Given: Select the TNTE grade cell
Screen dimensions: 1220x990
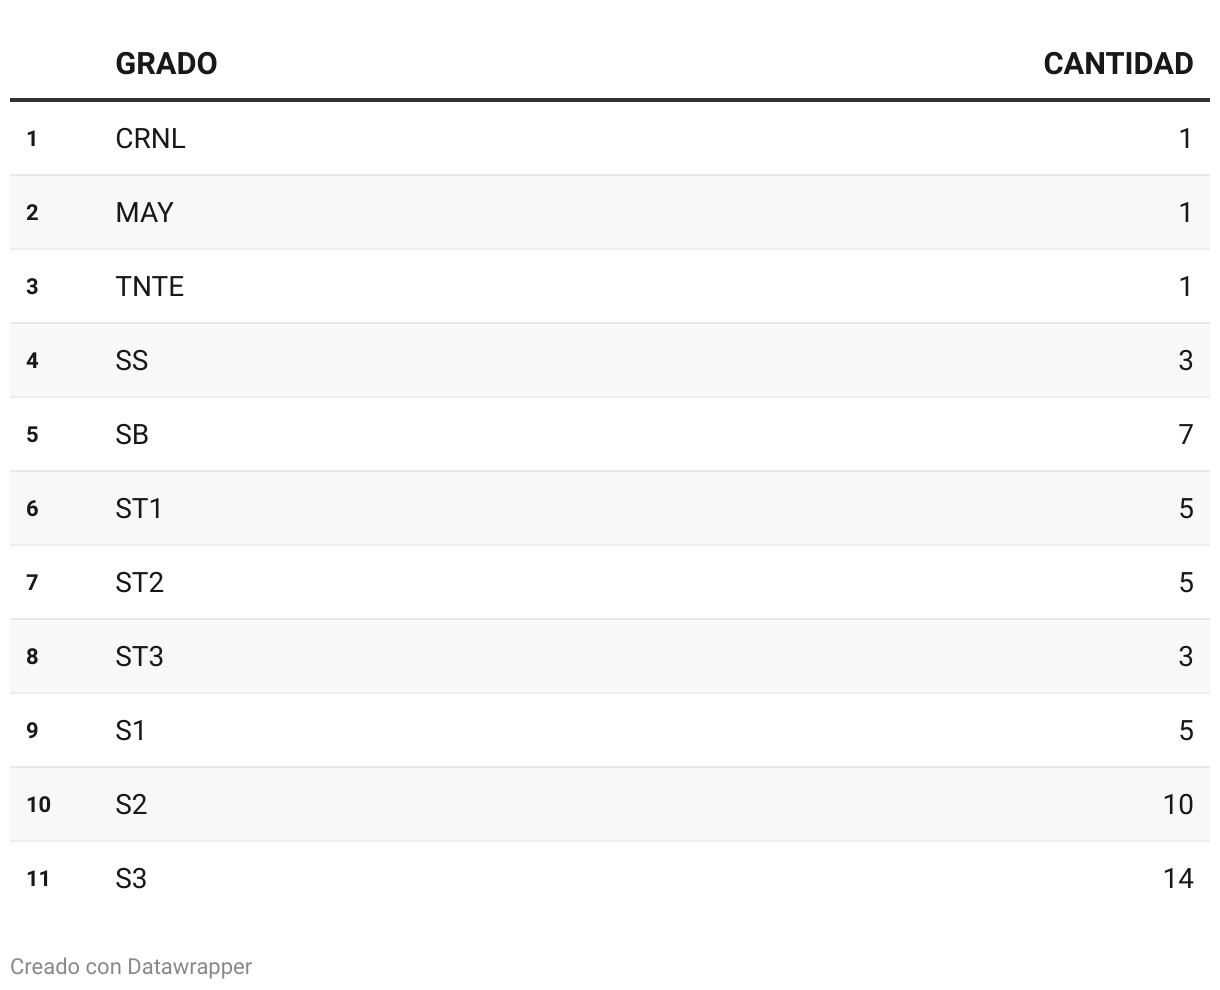Looking at the screenshot, I should click(150, 286).
